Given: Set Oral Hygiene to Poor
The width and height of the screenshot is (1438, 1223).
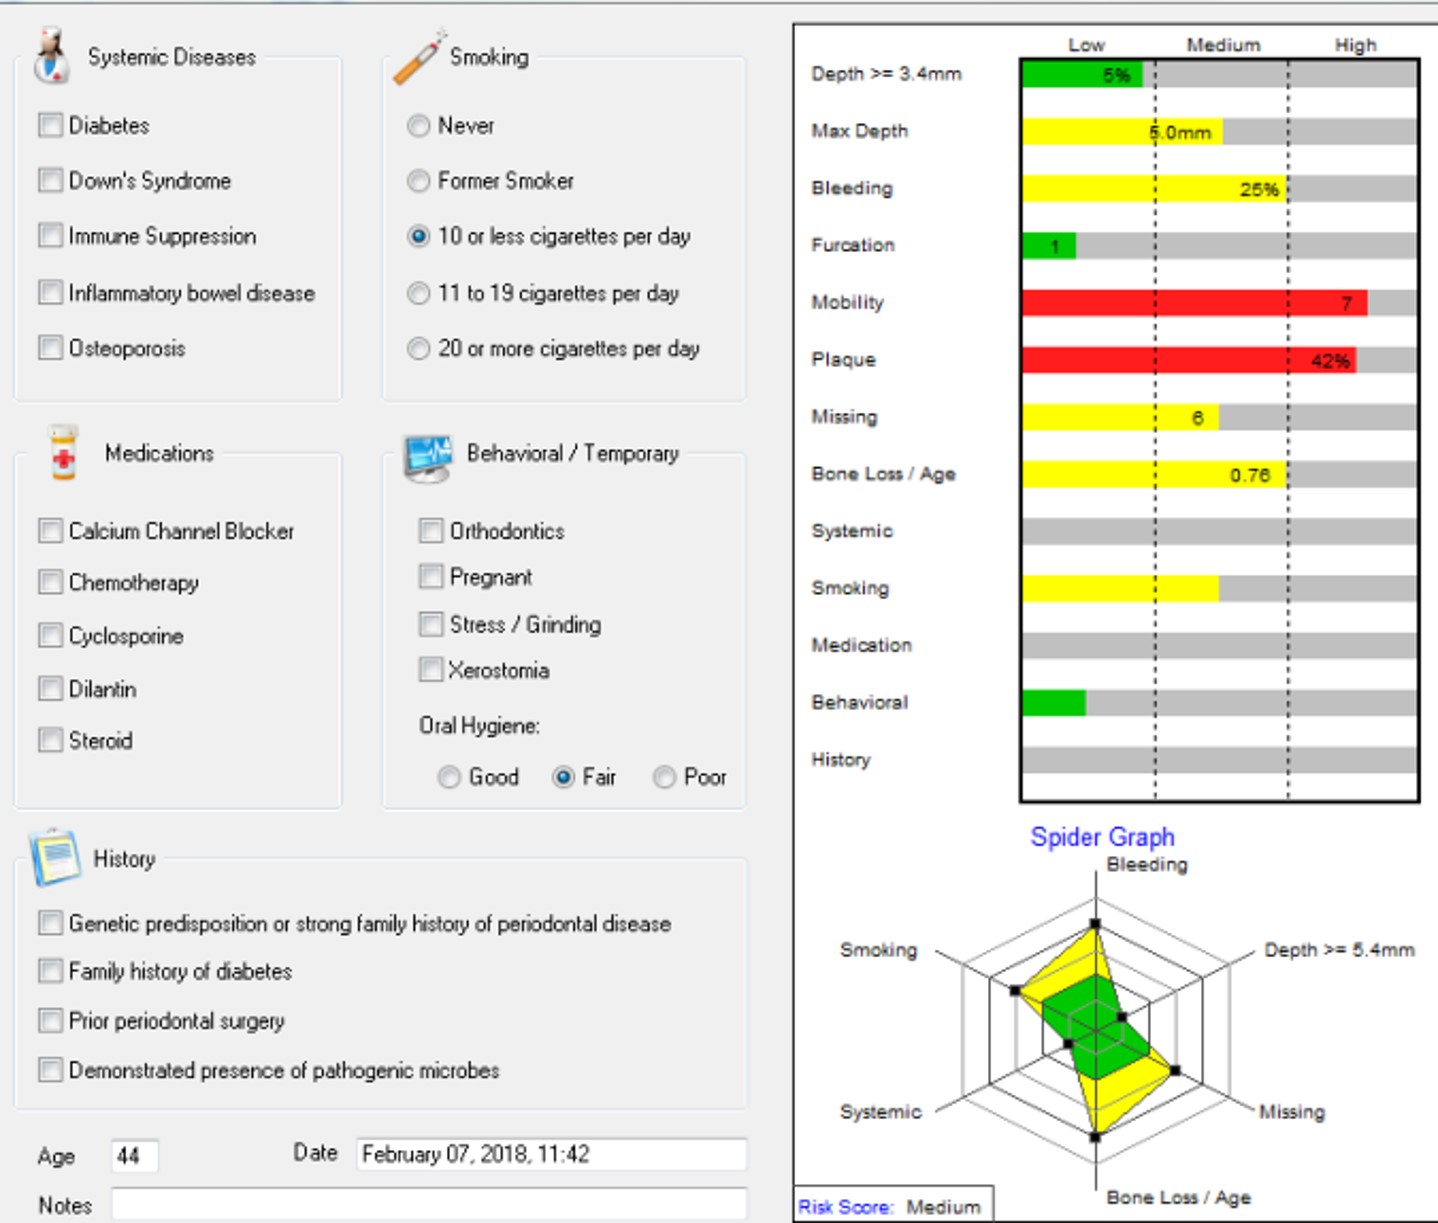Looking at the screenshot, I should coord(664,777).
